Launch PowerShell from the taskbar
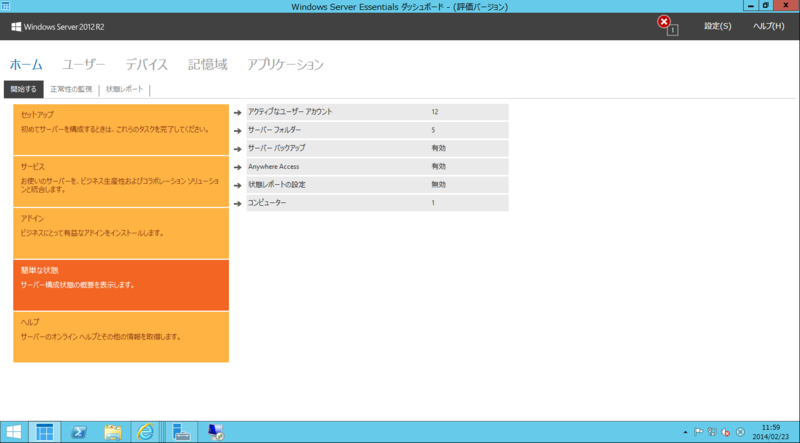The image size is (800, 443). point(78,432)
